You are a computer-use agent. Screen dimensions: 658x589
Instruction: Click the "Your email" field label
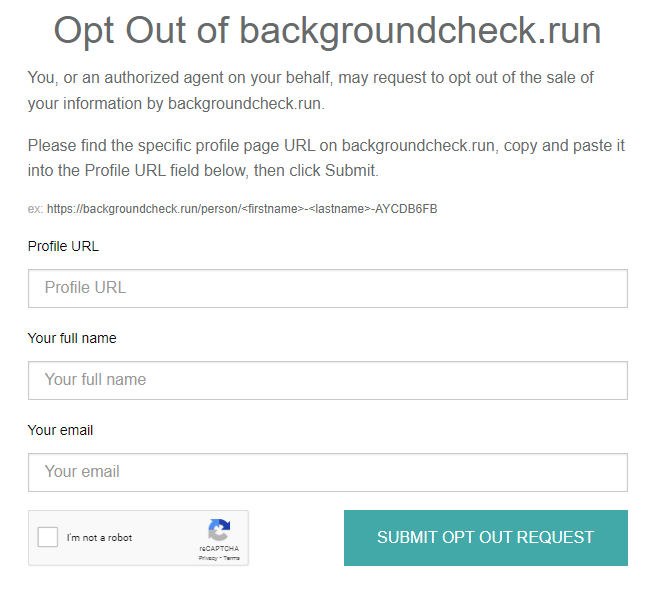click(x=60, y=430)
